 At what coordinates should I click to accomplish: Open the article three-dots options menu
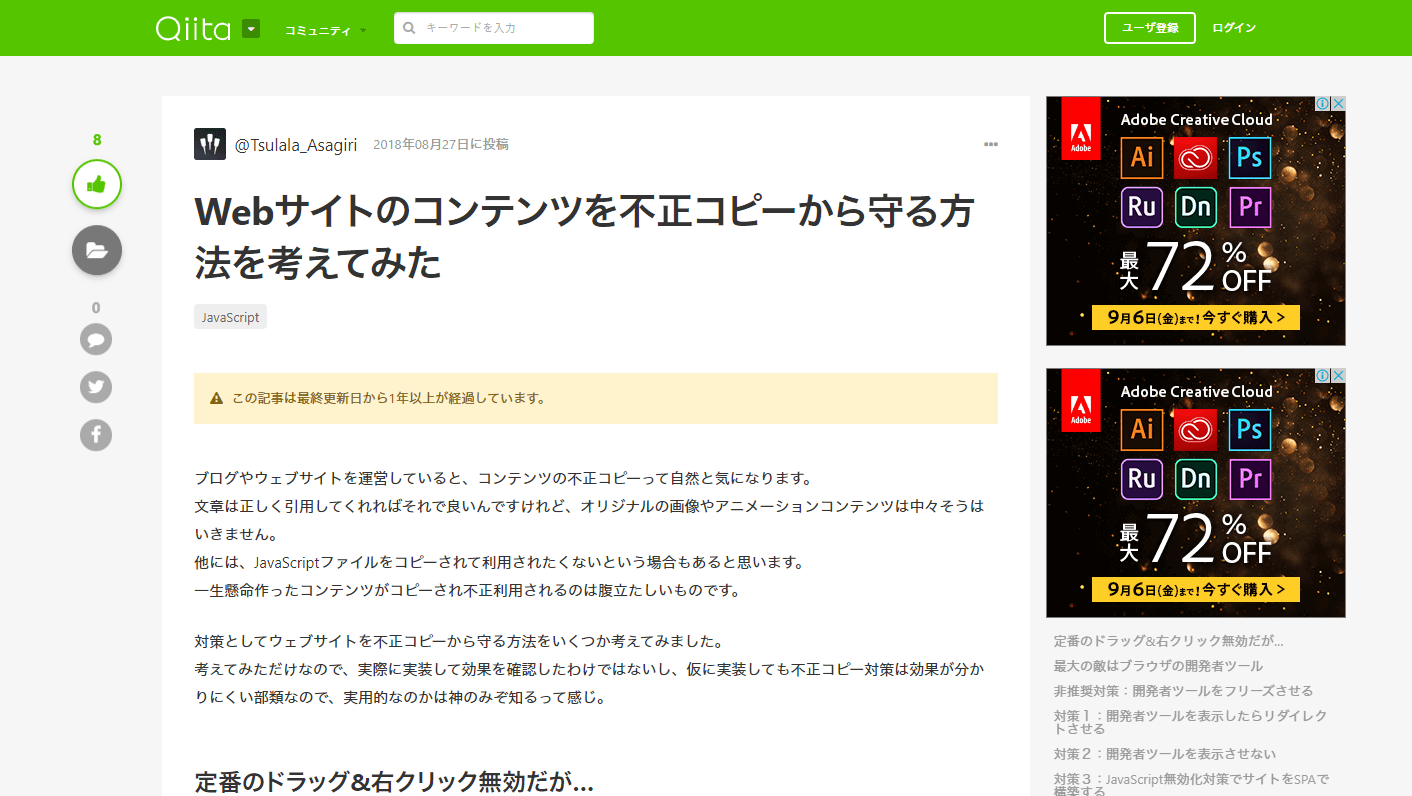tap(990, 145)
